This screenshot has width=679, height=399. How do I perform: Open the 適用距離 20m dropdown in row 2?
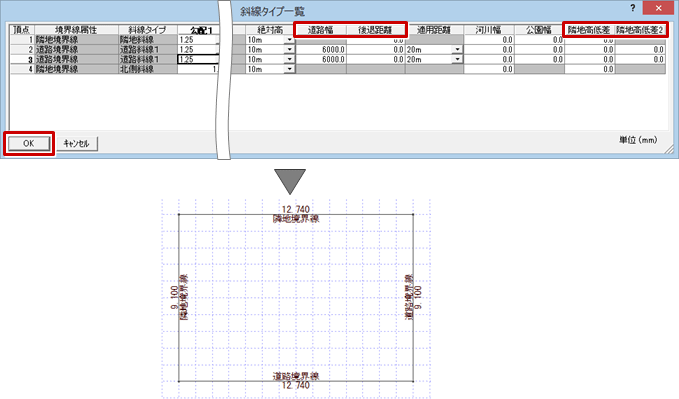tap(458, 50)
